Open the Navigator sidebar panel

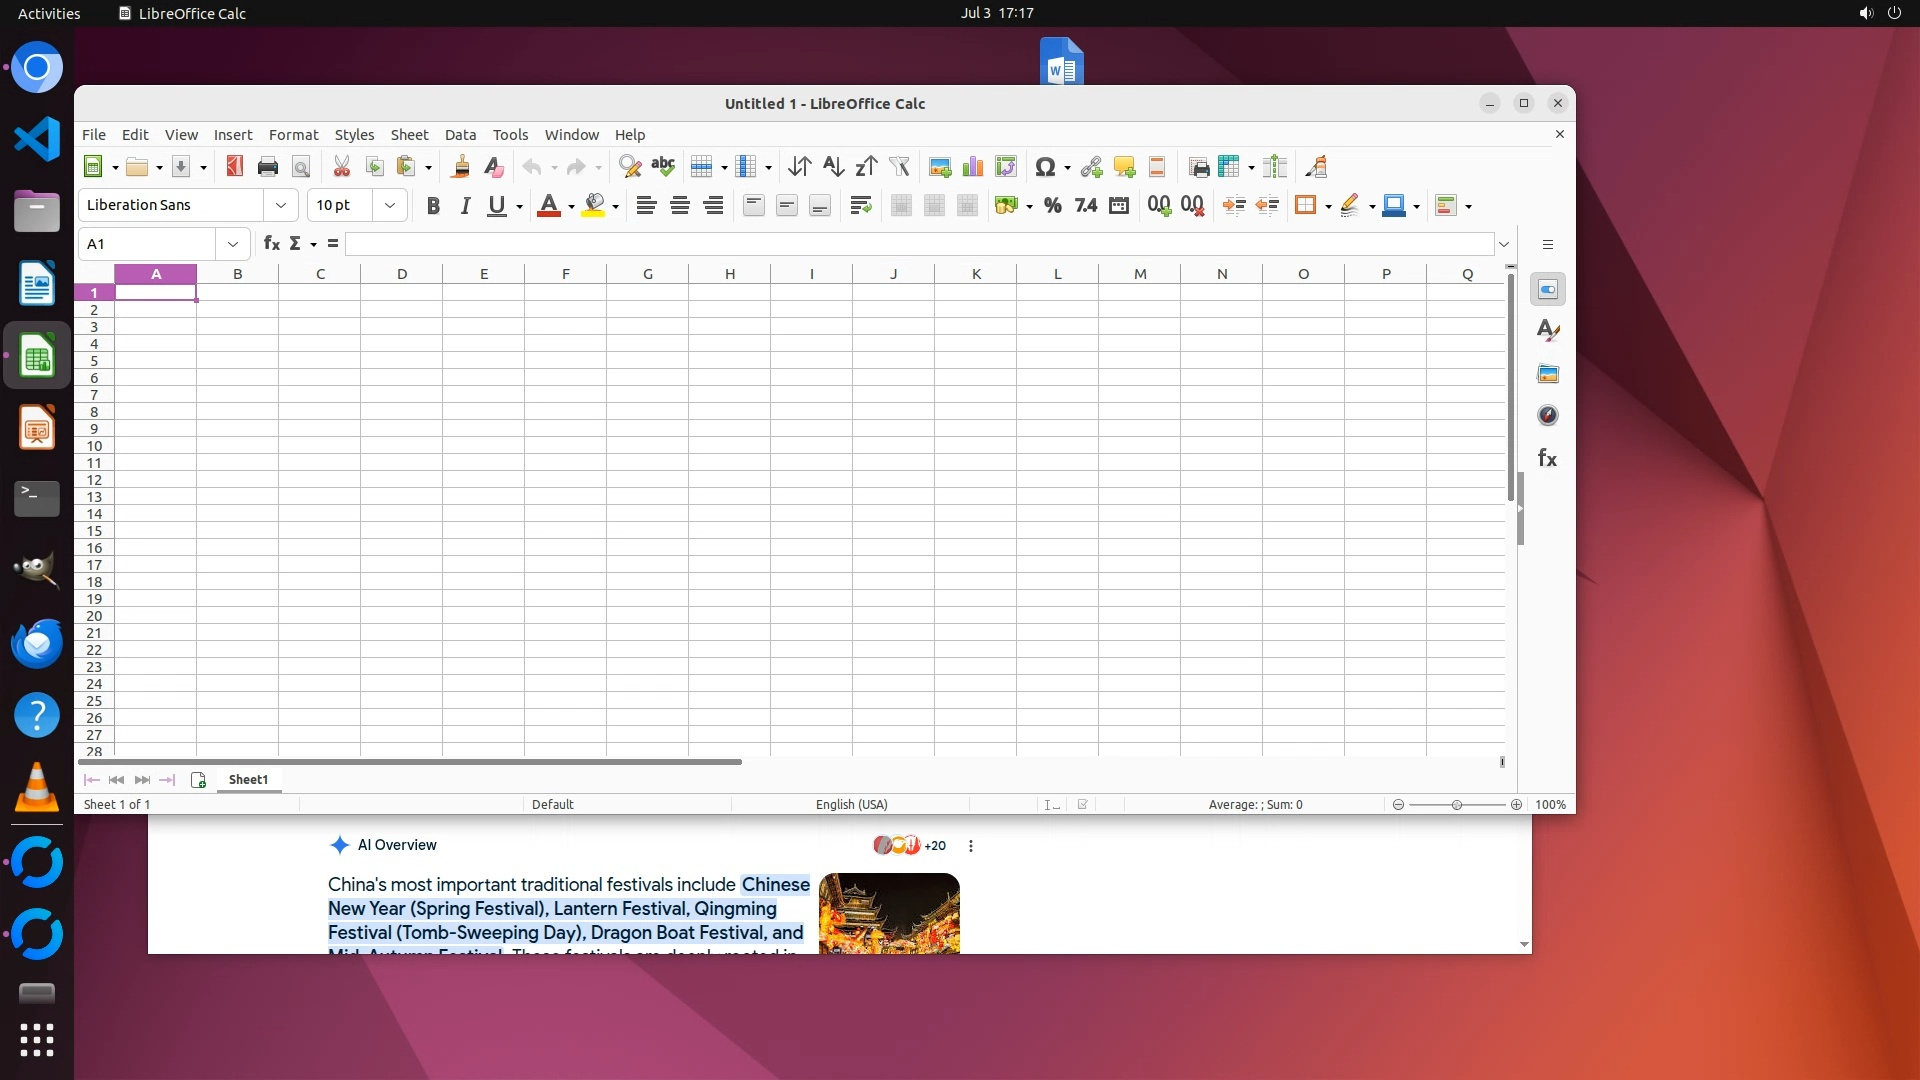(1547, 416)
